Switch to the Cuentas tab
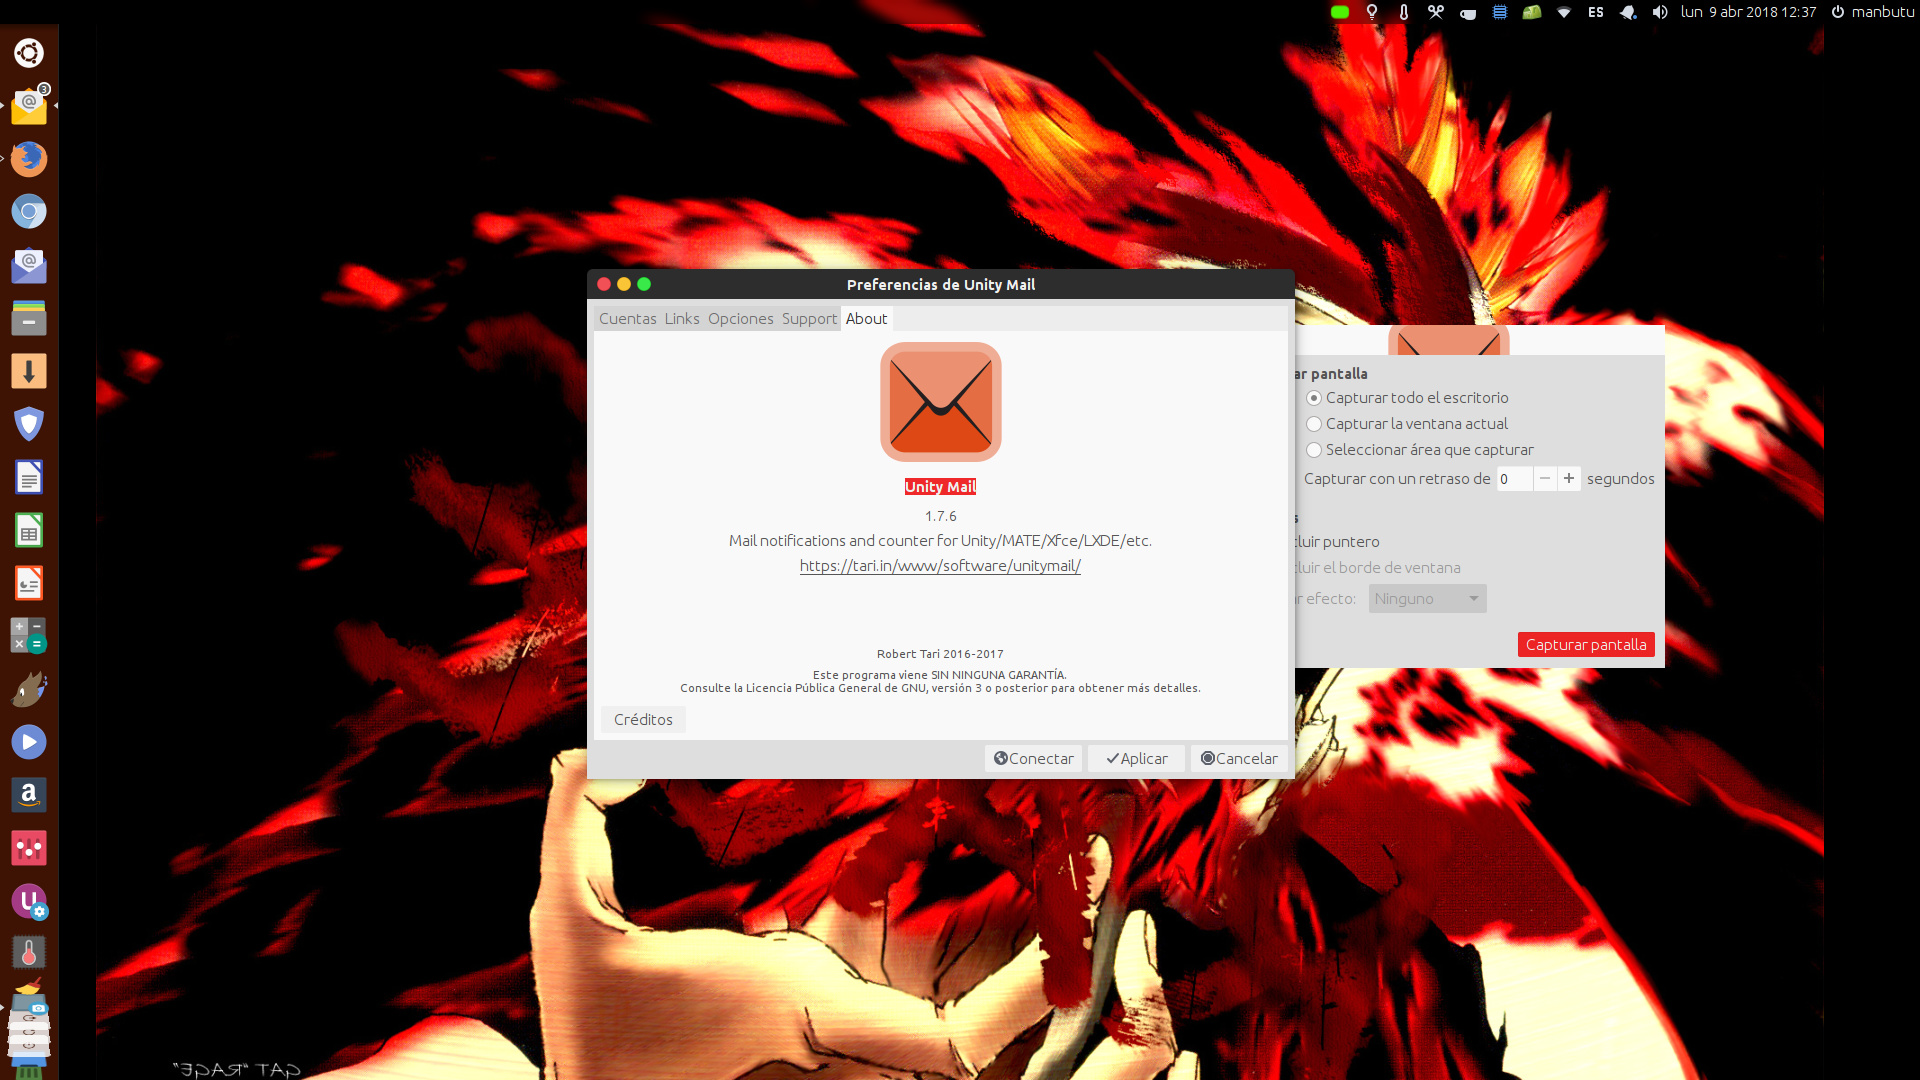1920x1080 pixels. pos(627,319)
